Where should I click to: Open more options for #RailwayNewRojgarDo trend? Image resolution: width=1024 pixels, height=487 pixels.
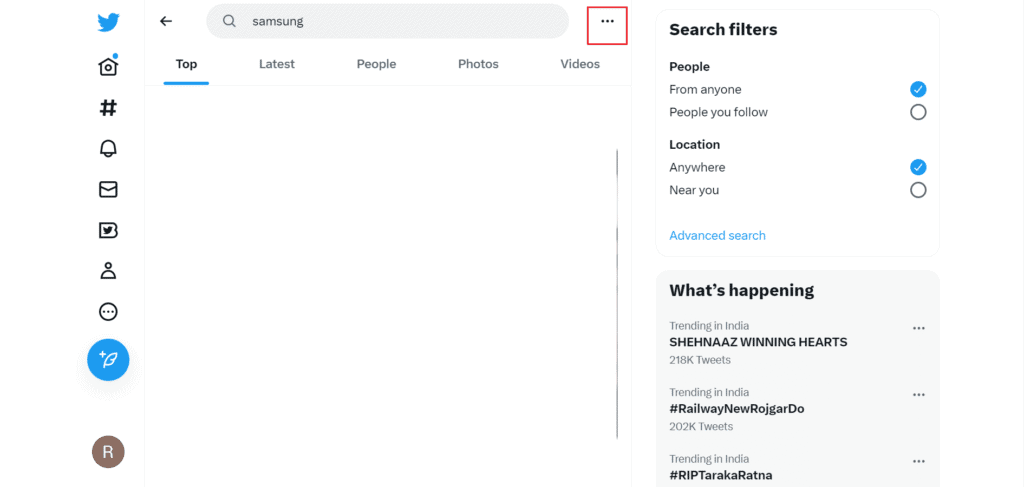coord(919,395)
